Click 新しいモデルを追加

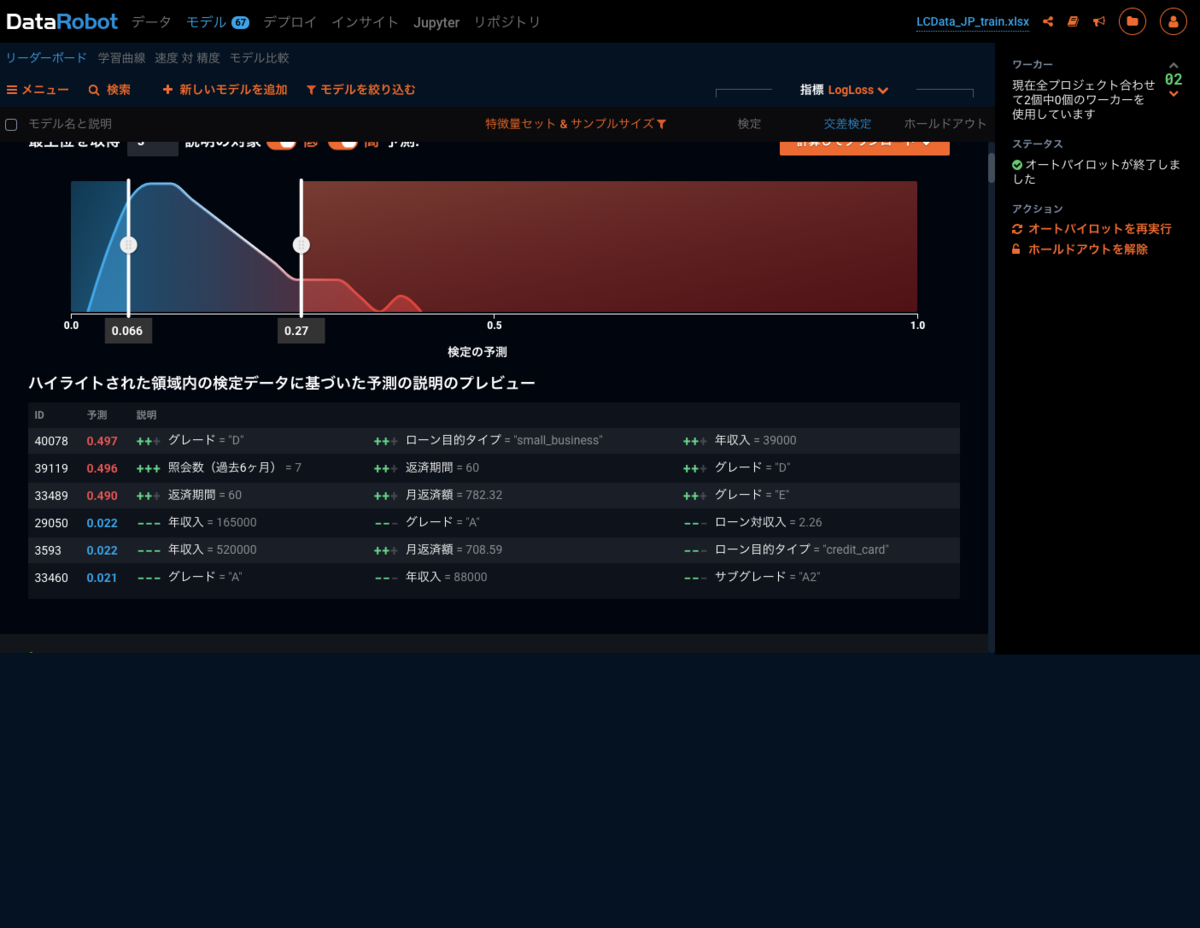point(225,90)
